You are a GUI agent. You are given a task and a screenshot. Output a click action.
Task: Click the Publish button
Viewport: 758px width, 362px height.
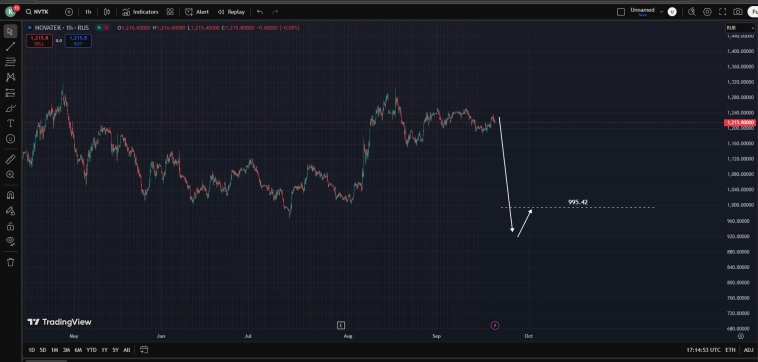[753, 12]
